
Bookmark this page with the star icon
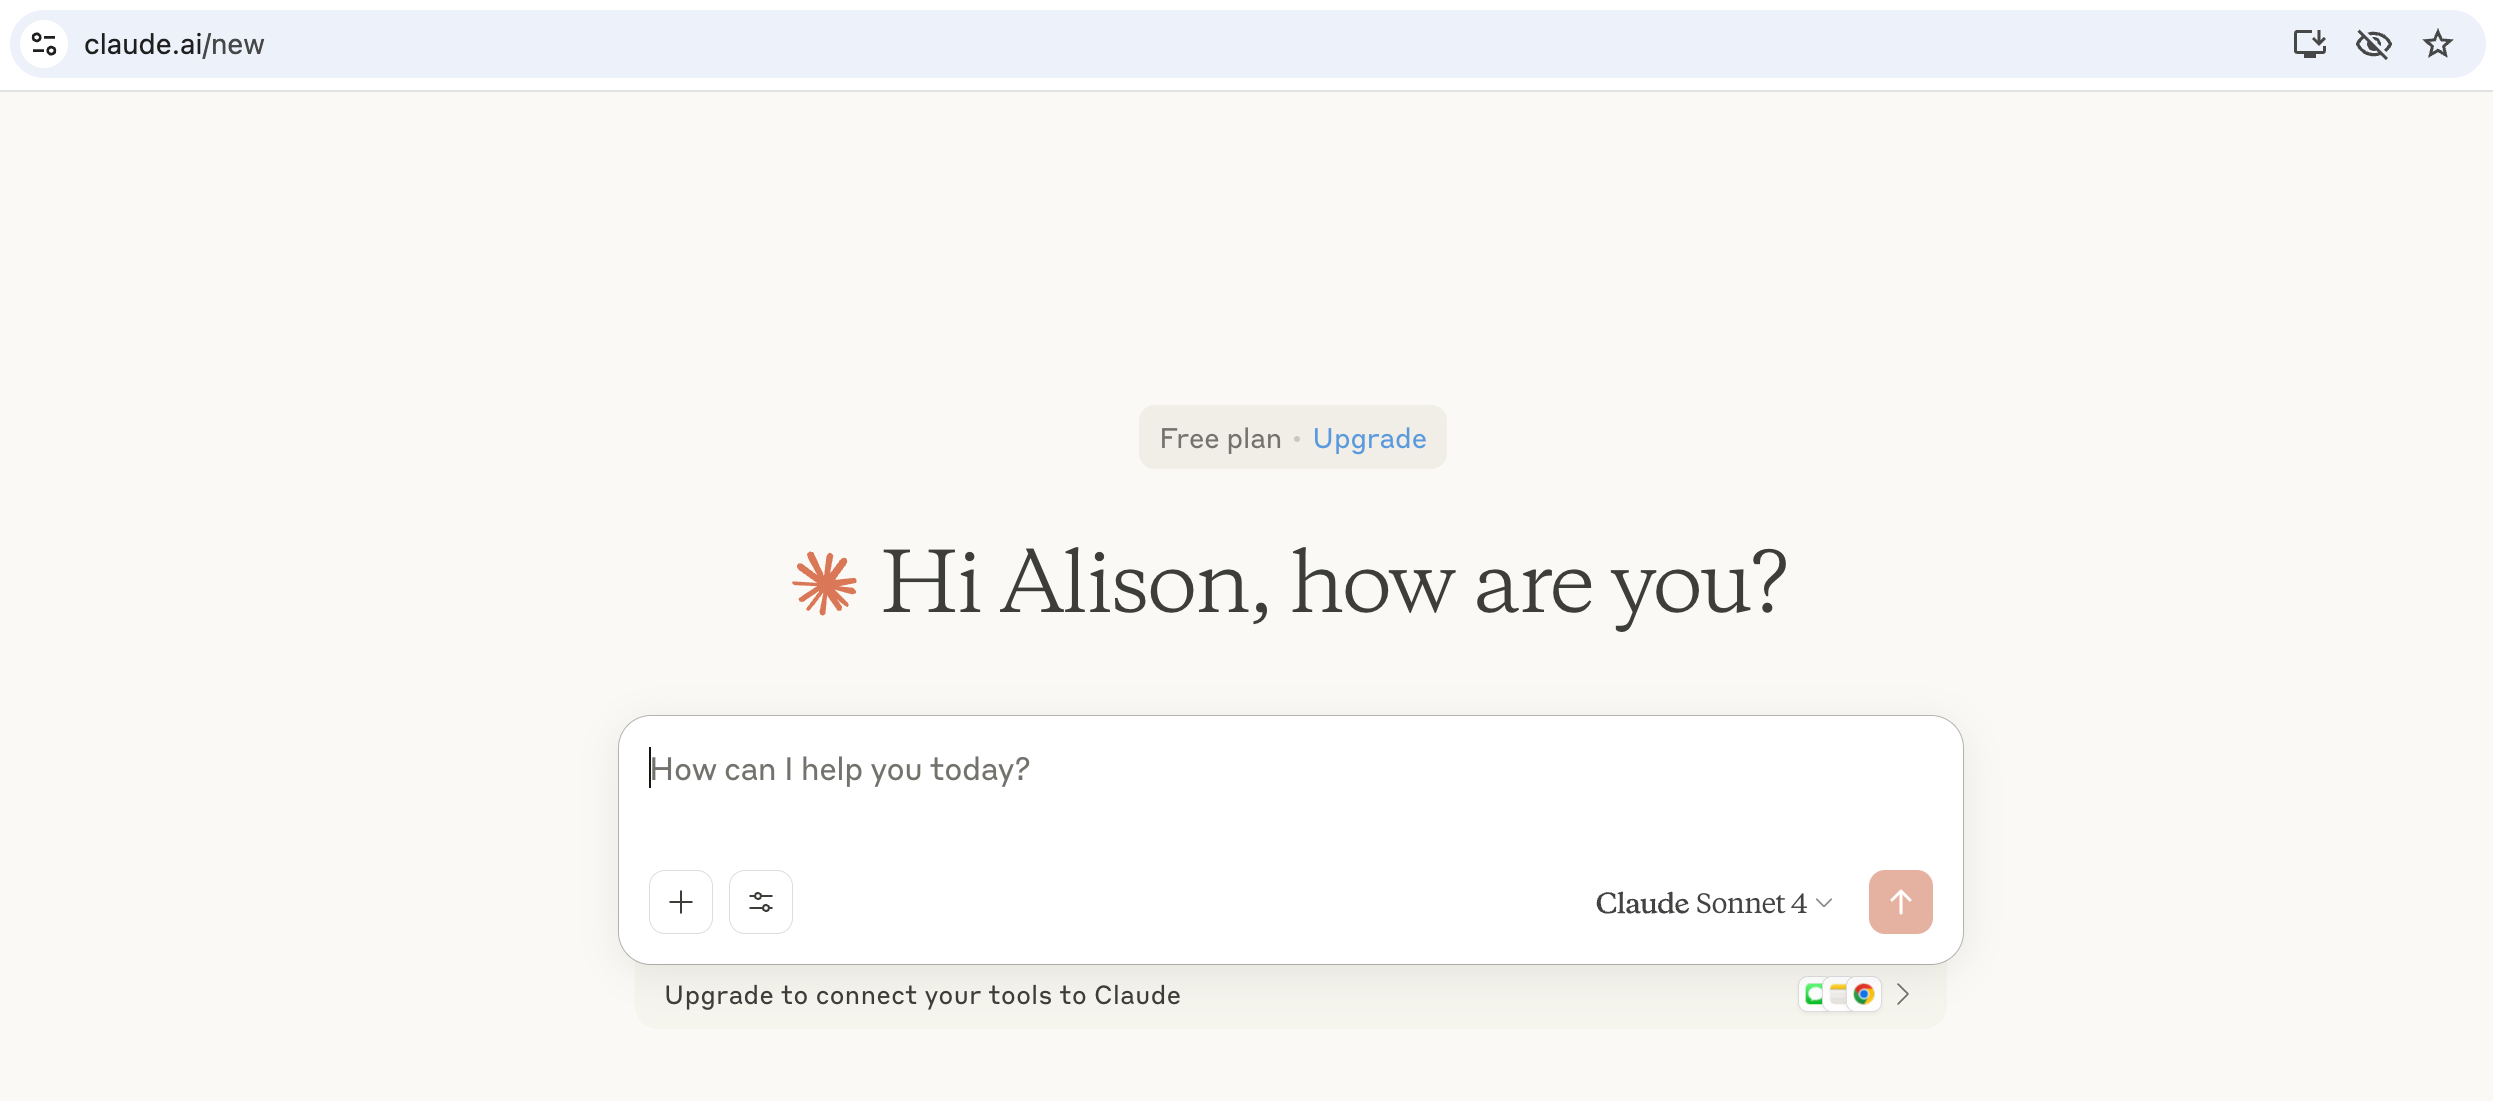[x=2438, y=44]
